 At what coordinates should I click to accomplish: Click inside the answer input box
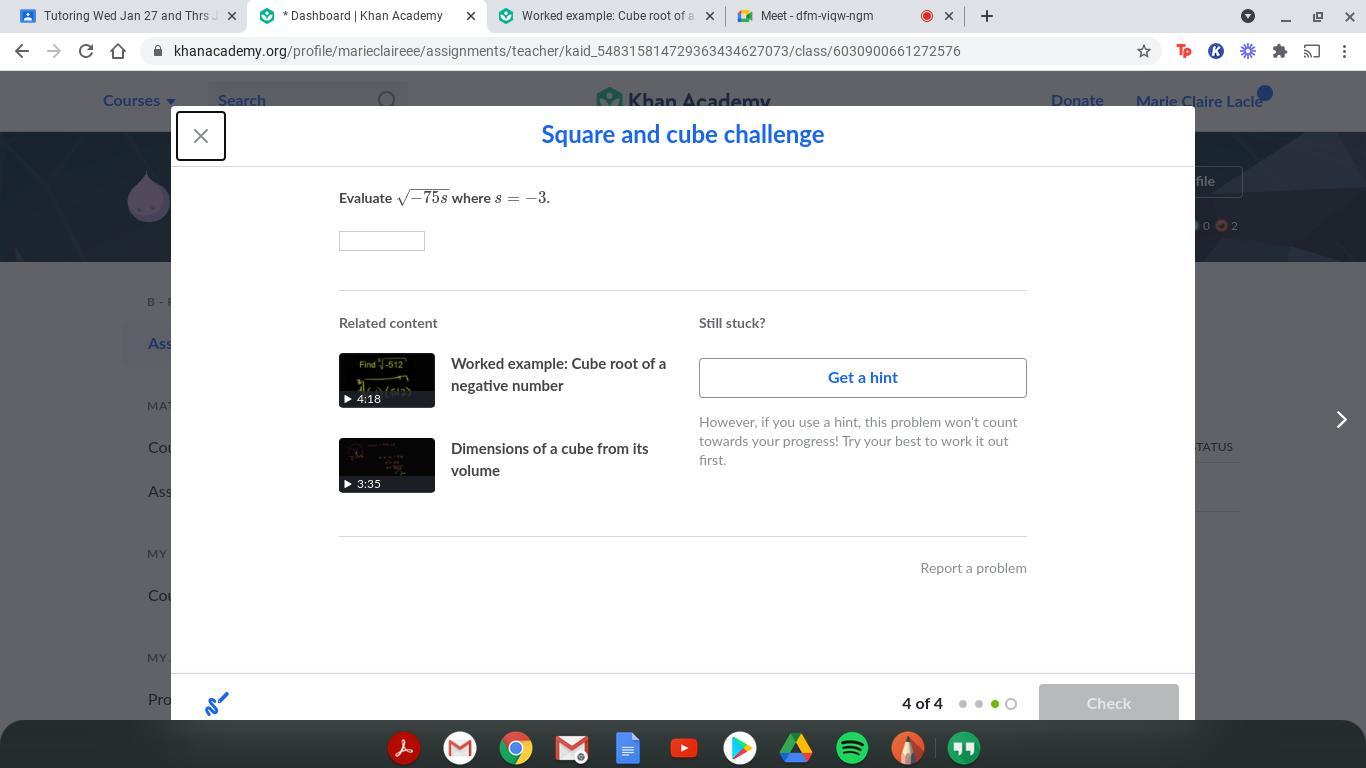tap(381, 240)
